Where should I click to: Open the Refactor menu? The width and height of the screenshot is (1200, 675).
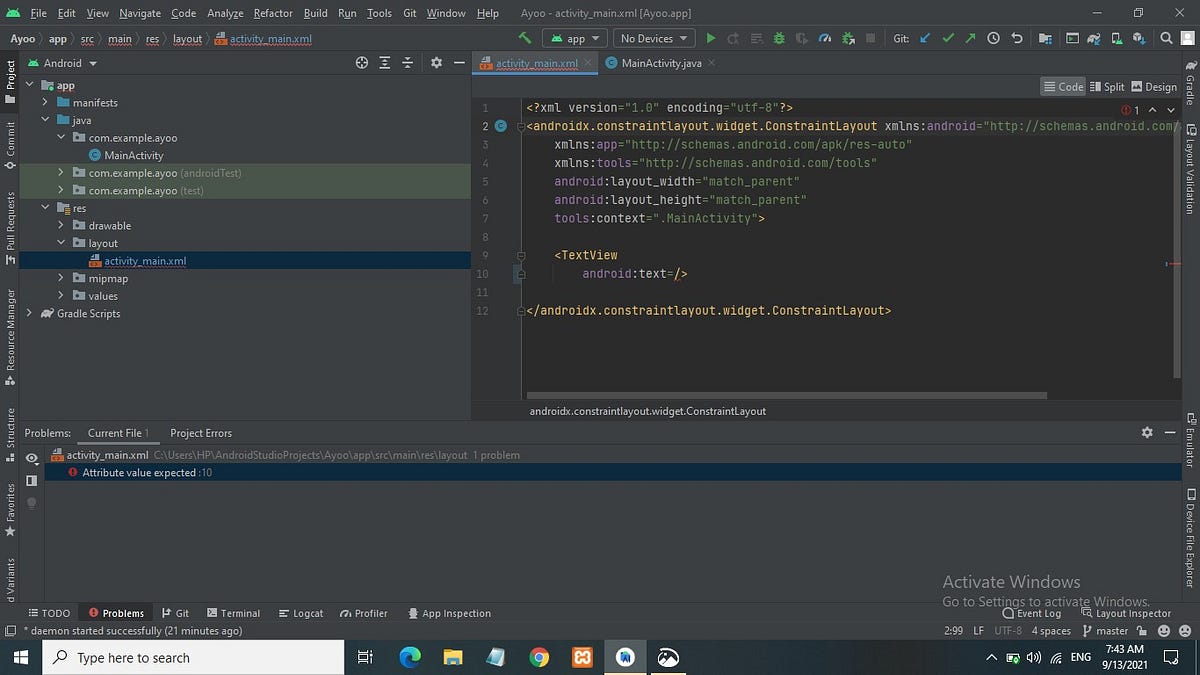tap(272, 13)
